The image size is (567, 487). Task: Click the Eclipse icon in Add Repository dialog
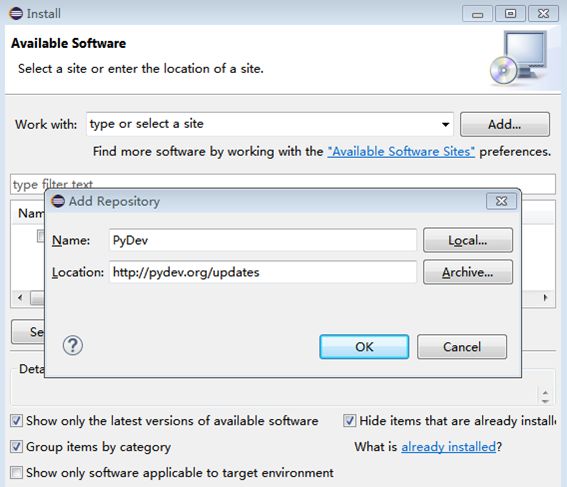click(x=58, y=201)
